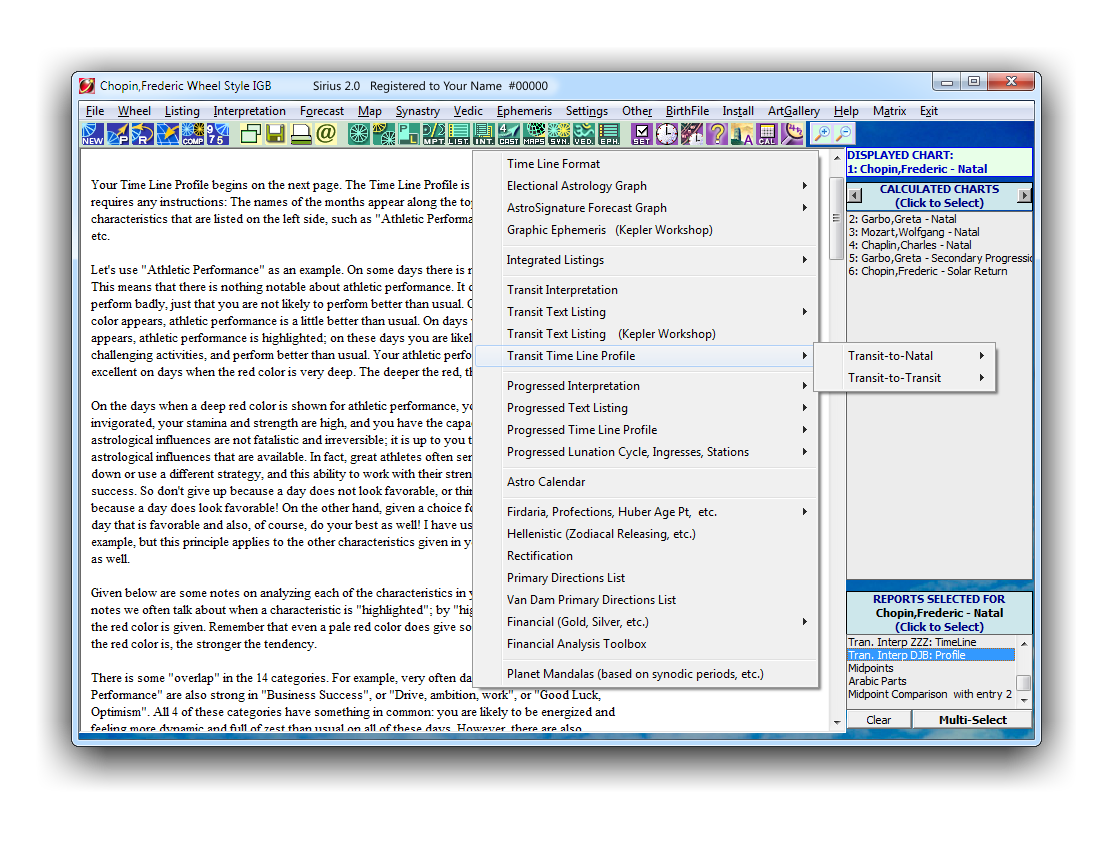
Task: Click the return chart R icon
Action: coord(142,133)
